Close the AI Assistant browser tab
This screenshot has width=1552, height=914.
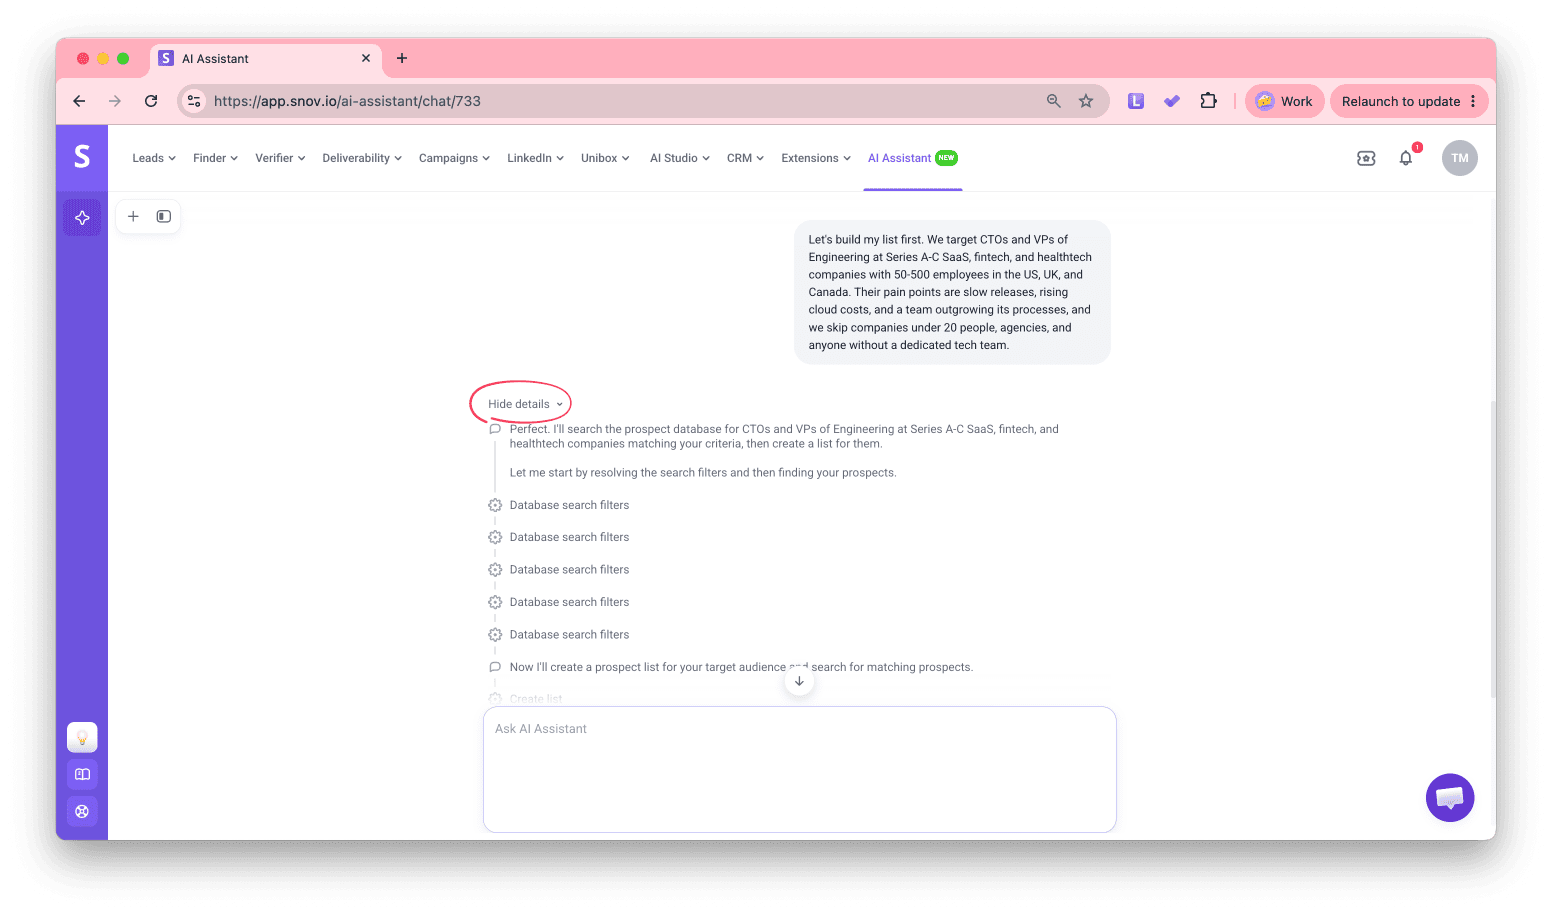pos(366,58)
